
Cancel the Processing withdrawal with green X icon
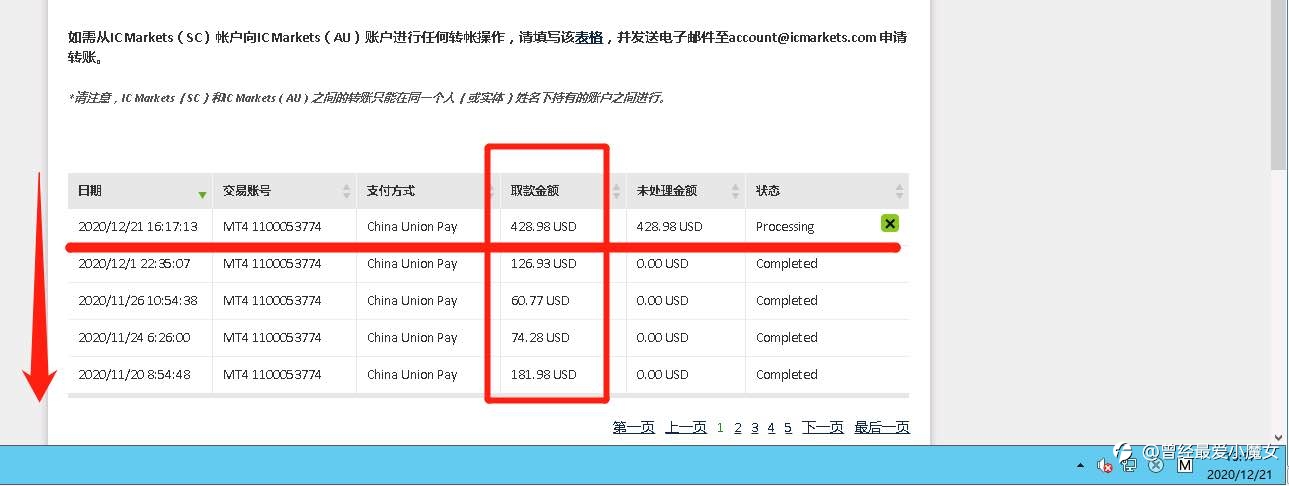[890, 223]
